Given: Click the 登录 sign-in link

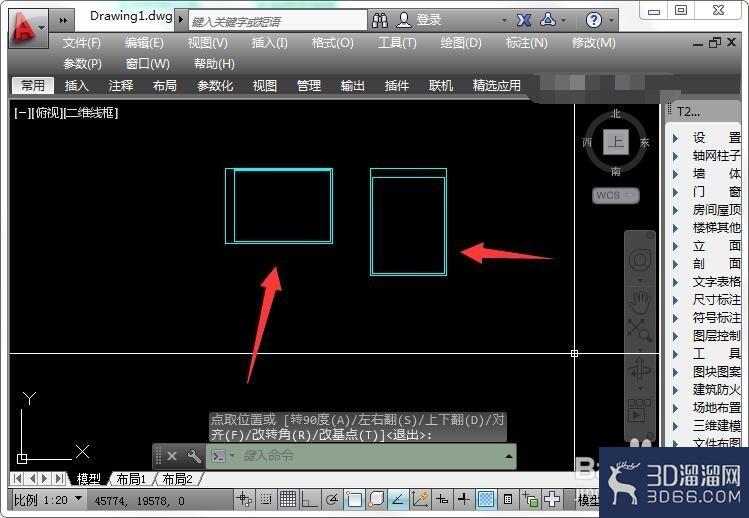Looking at the screenshot, I should click(x=428, y=20).
